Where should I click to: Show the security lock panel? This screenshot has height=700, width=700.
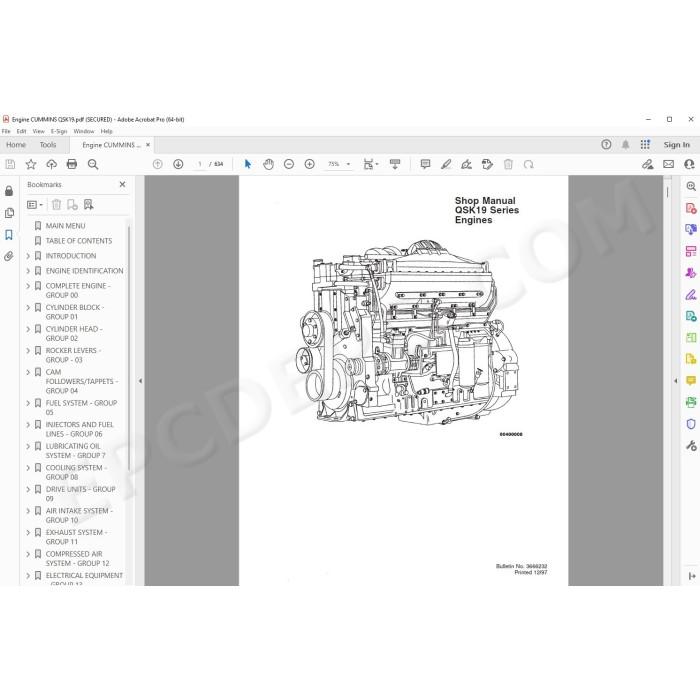[9, 192]
